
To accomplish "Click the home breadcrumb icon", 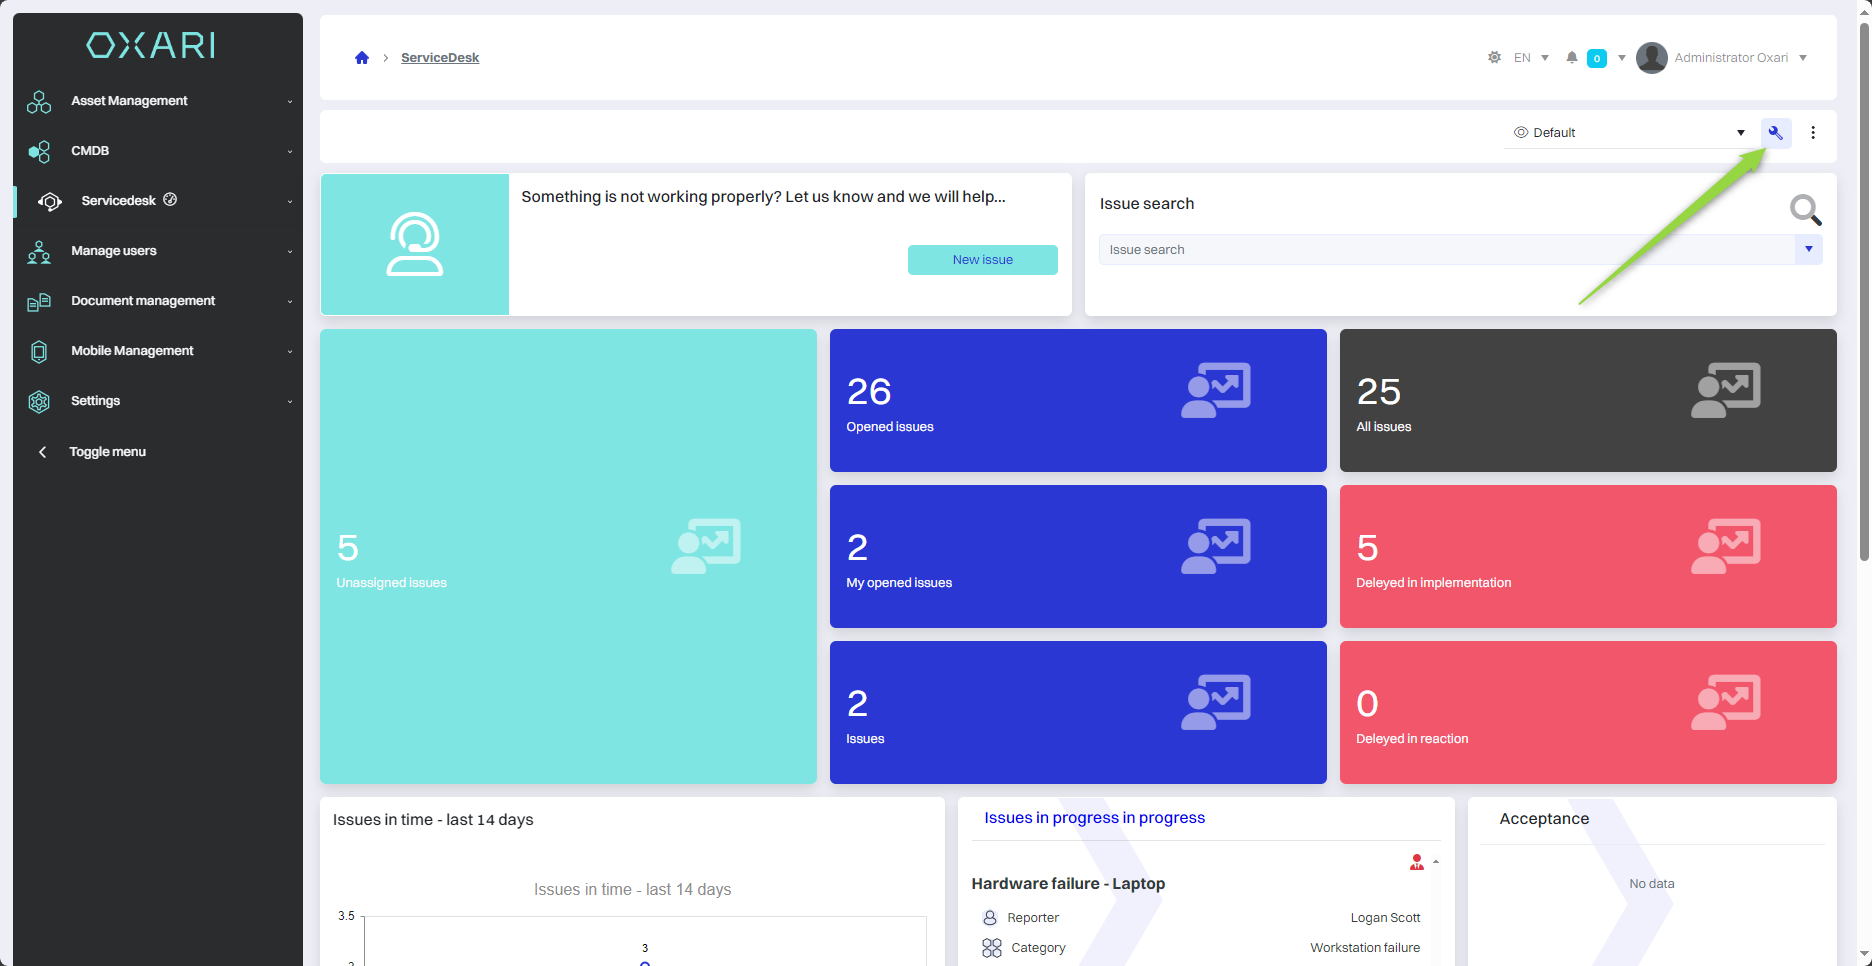I will (362, 58).
